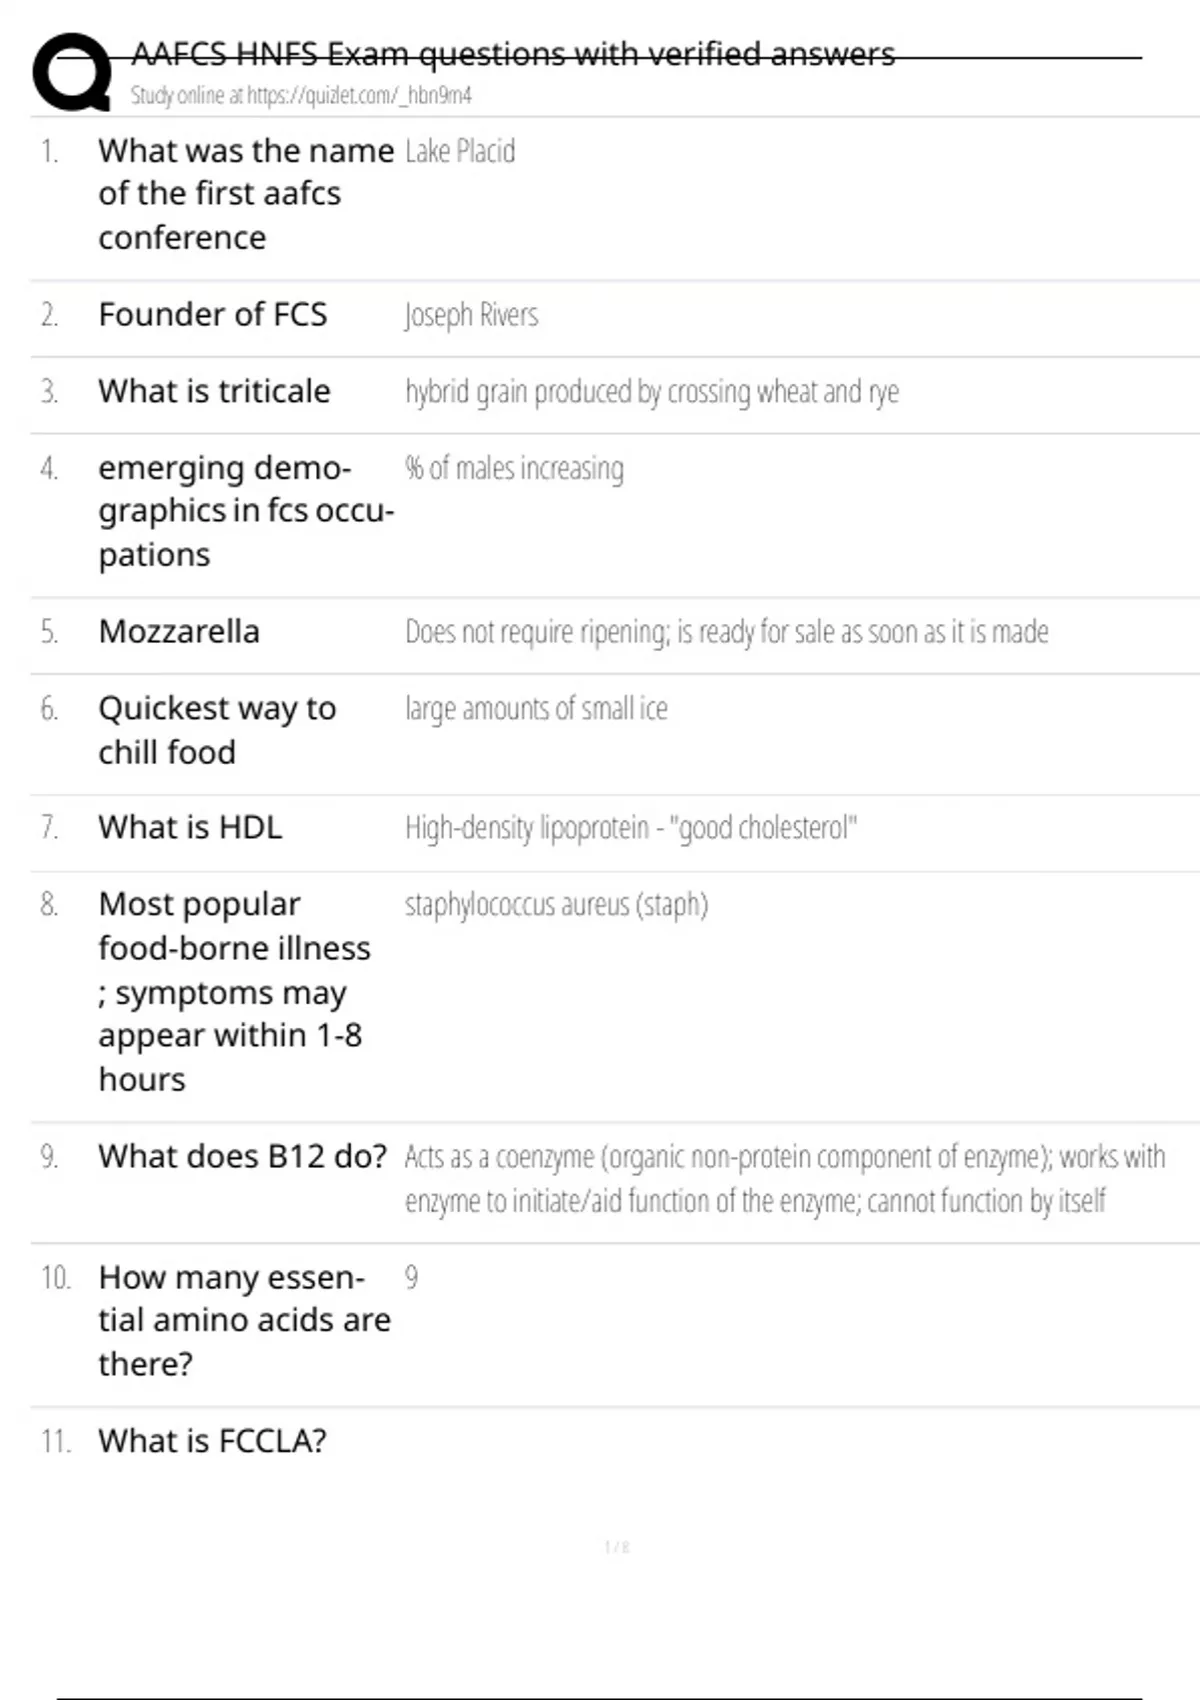
Task: Click the document title 'AAFCS HNFS Exam questions'
Action: tap(512, 53)
